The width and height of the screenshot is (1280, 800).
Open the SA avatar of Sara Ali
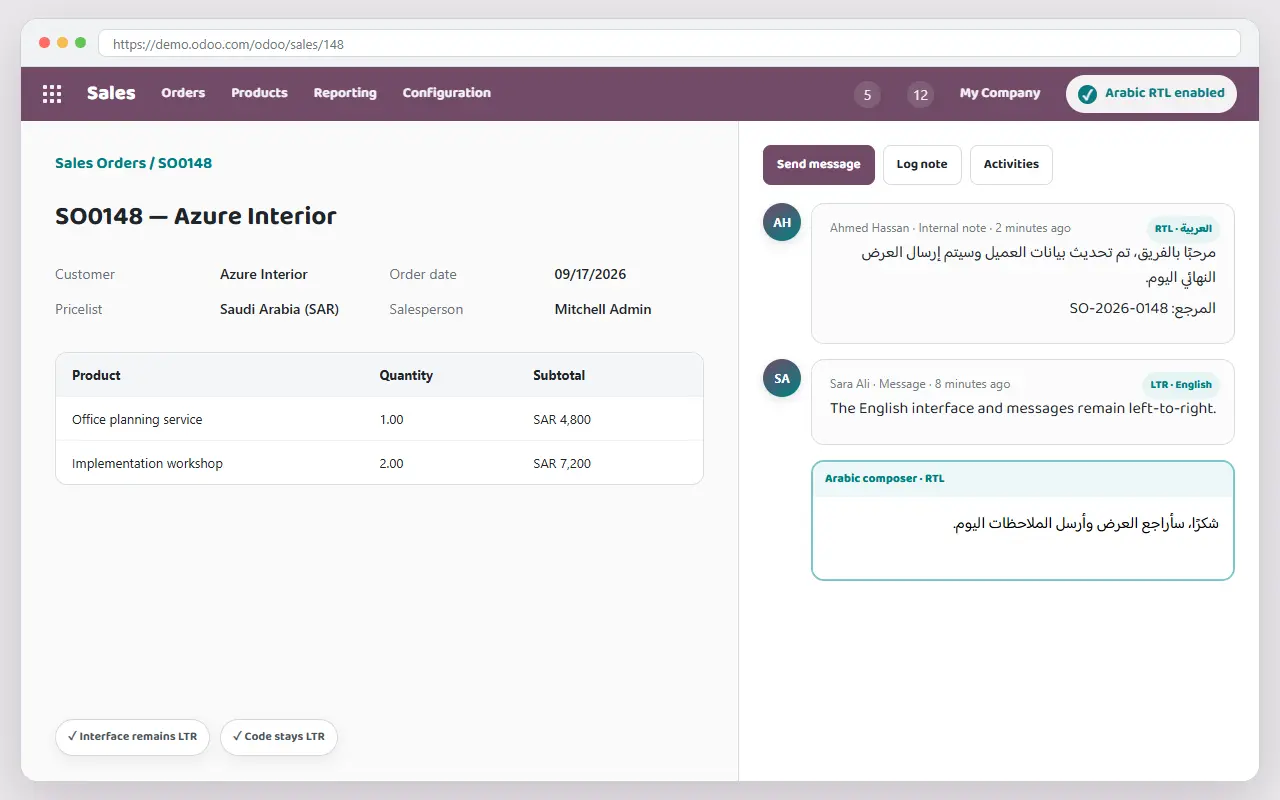[782, 378]
